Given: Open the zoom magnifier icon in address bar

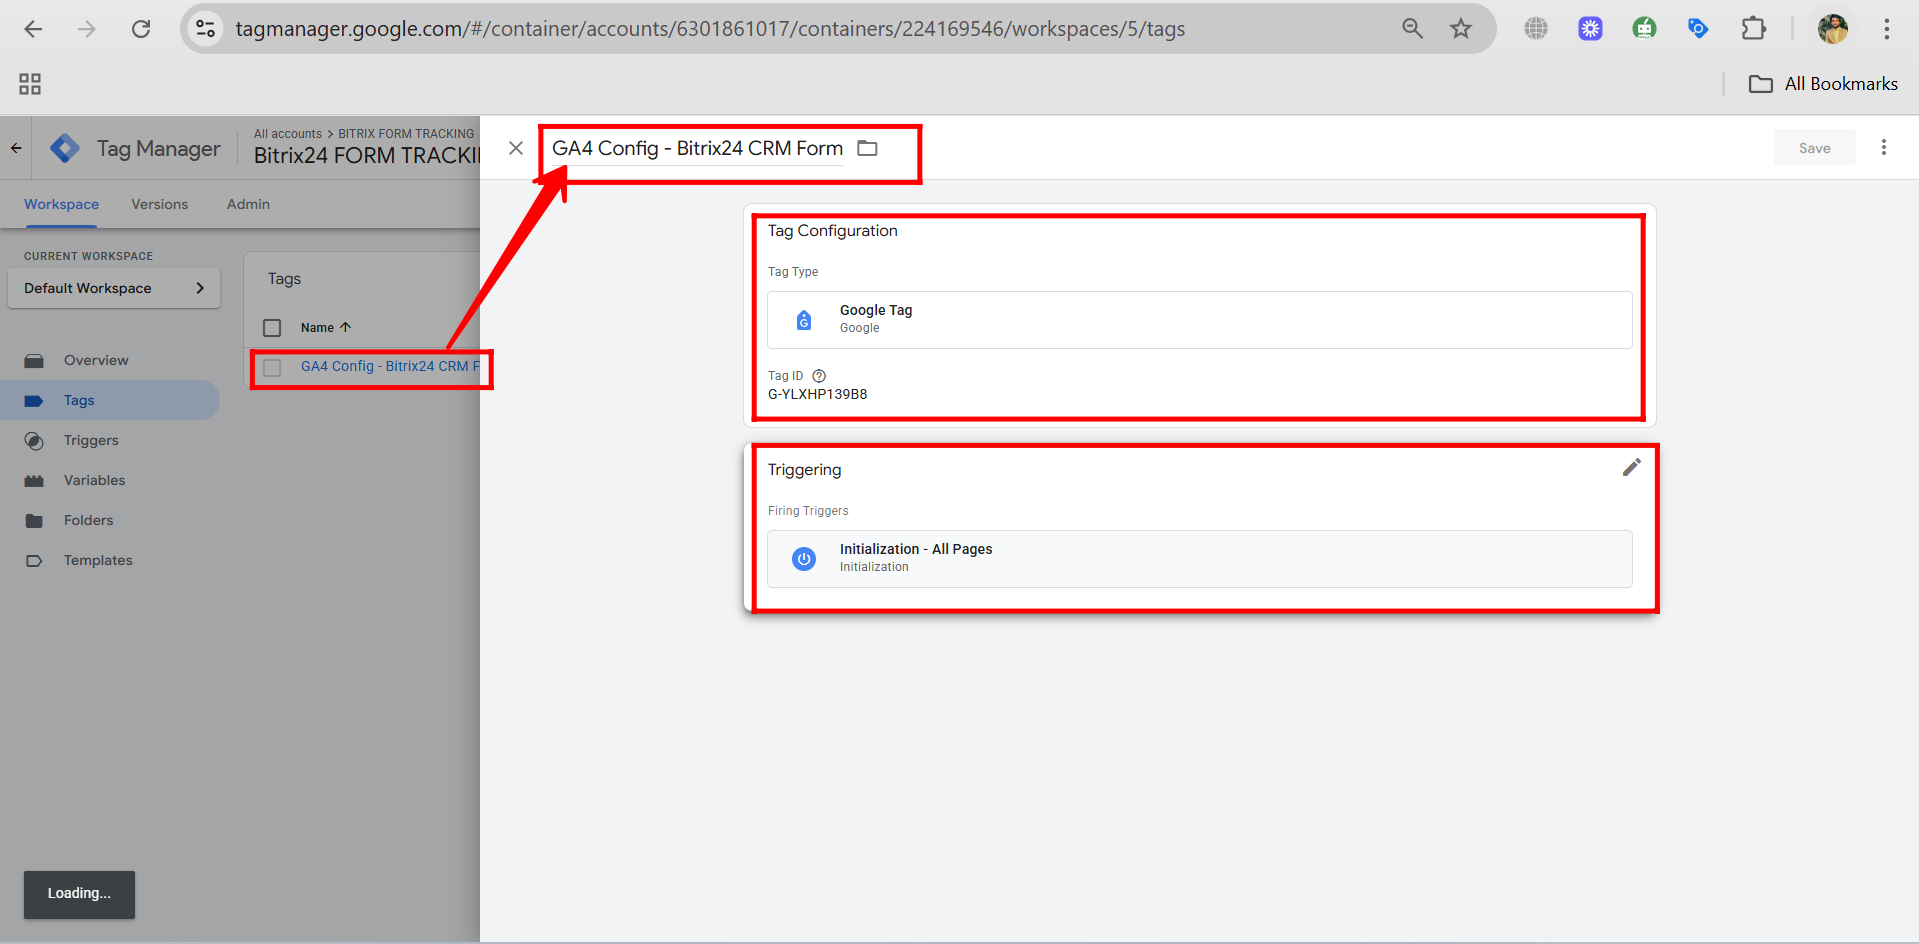Looking at the screenshot, I should coord(1412,29).
